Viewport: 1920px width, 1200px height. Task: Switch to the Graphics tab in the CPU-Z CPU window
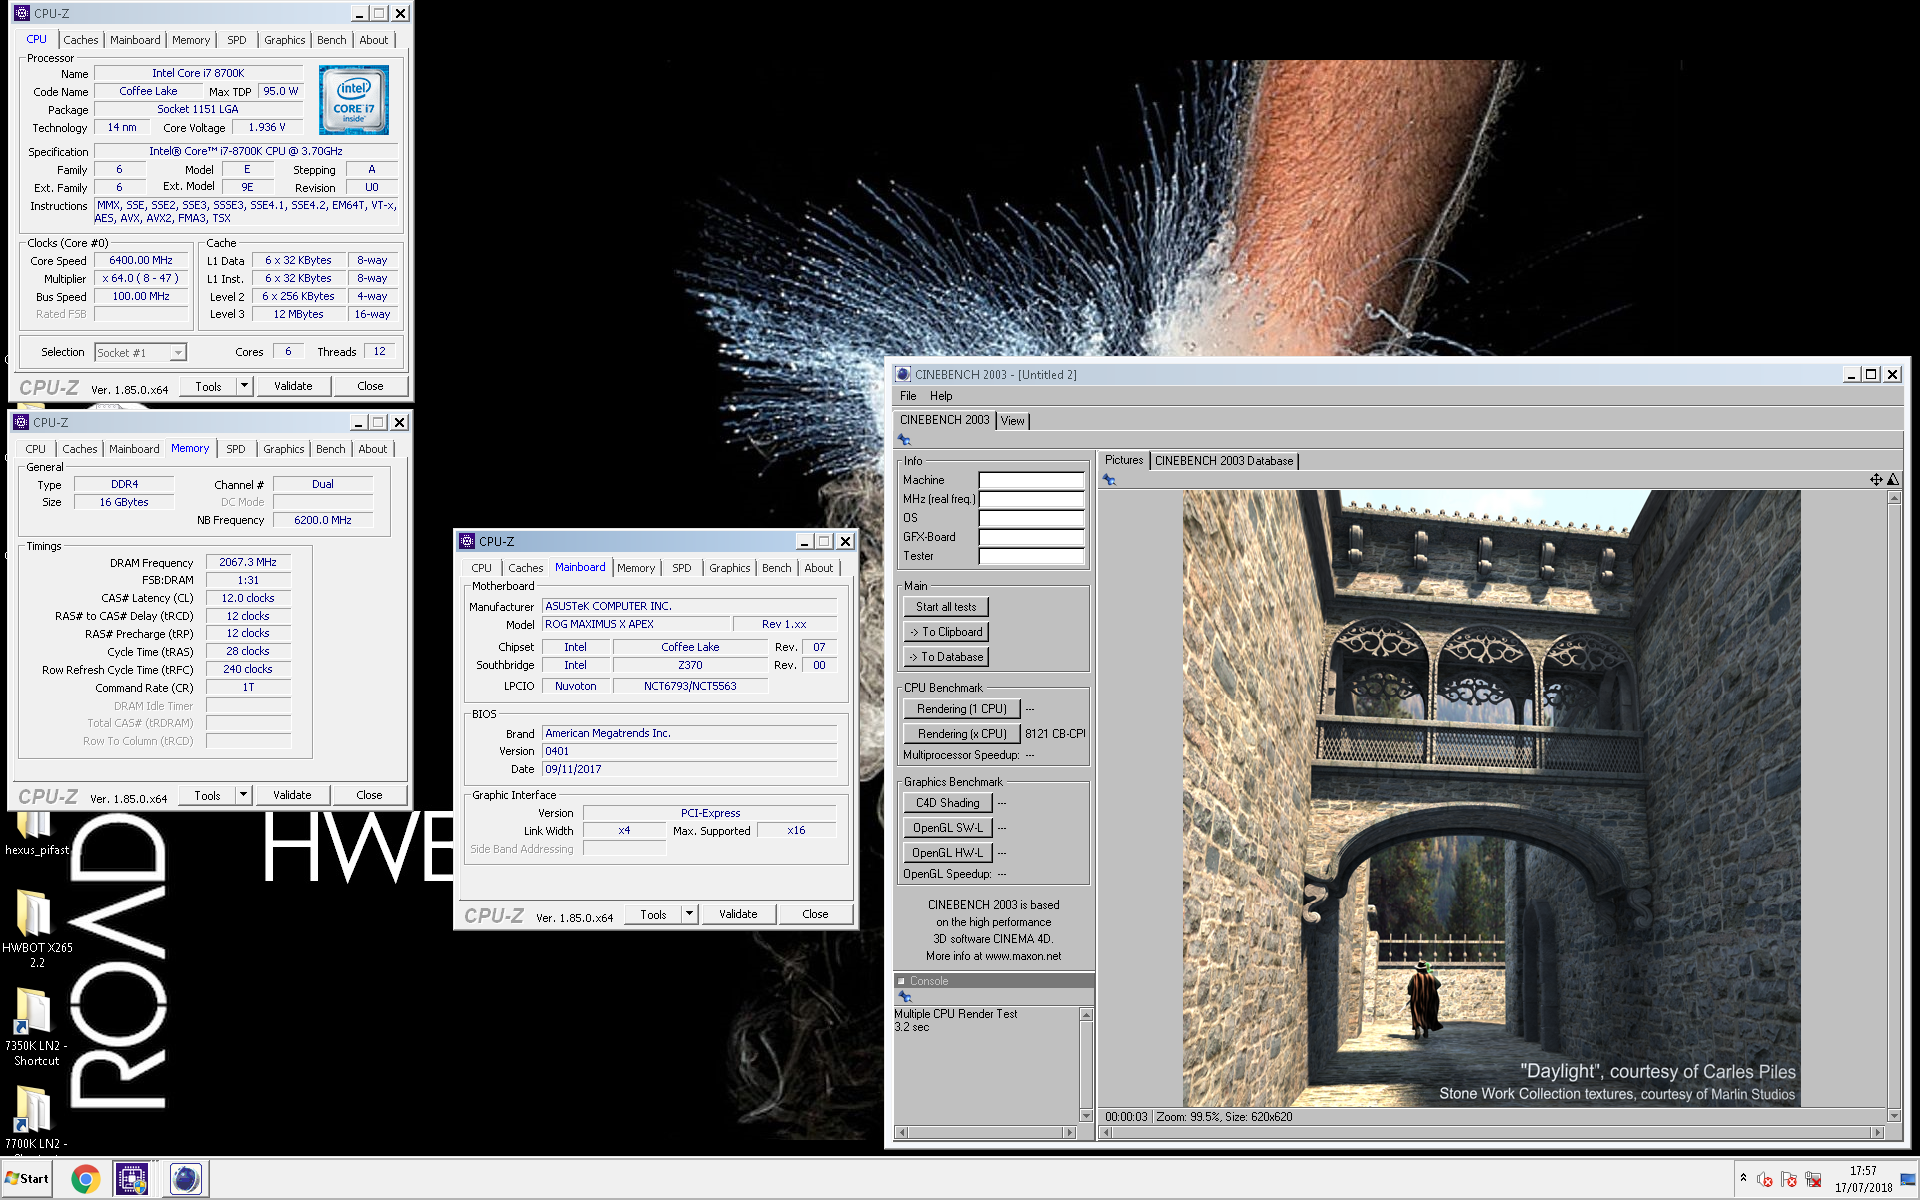click(x=285, y=40)
